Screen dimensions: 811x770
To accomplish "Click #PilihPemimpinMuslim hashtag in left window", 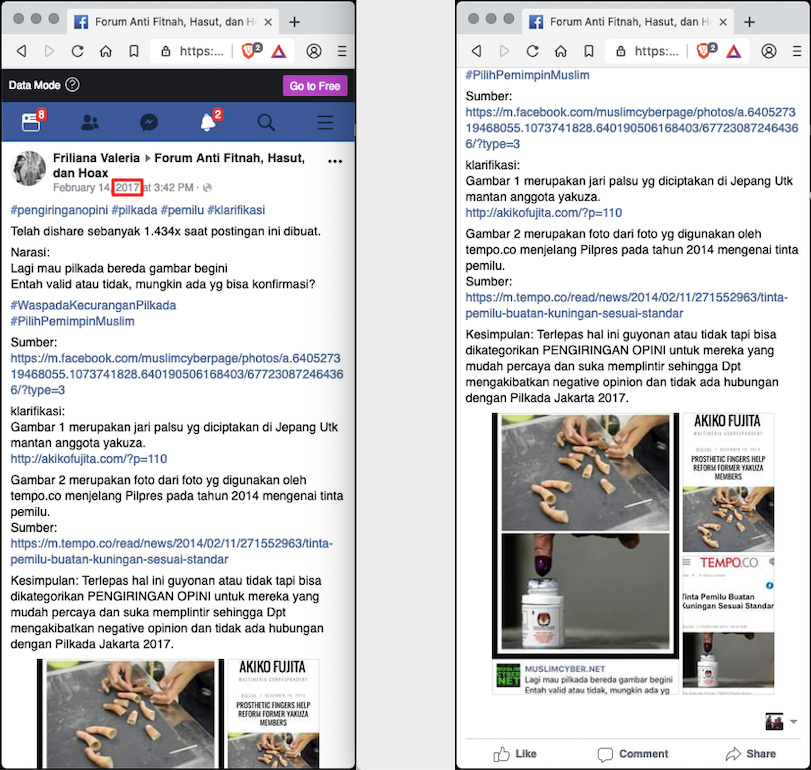I will pos(72,321).
